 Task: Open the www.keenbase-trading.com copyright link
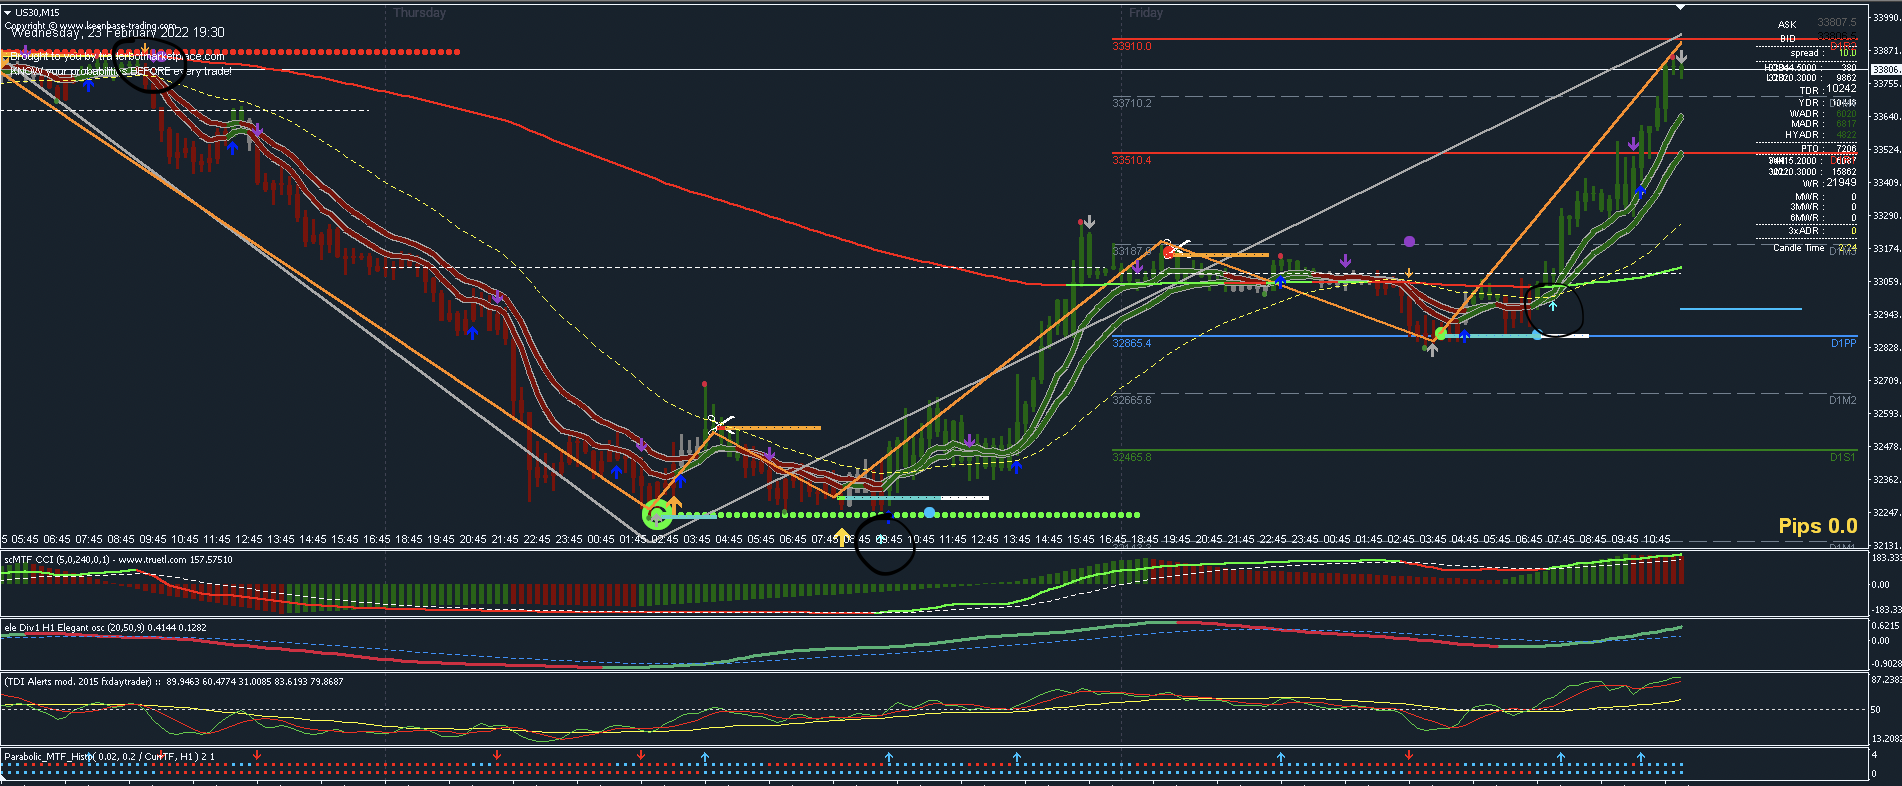pos(118,25)
